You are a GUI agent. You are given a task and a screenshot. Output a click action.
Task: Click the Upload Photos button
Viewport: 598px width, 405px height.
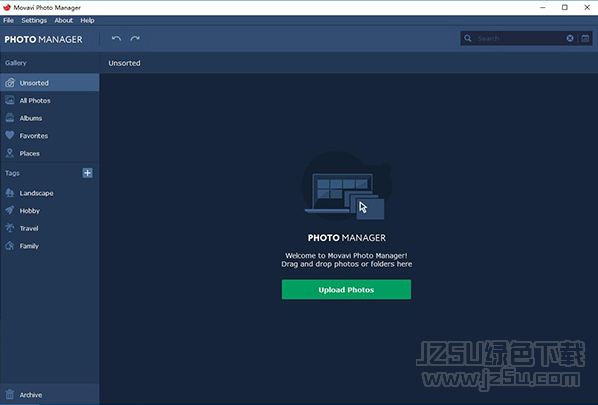pos(346,289)
